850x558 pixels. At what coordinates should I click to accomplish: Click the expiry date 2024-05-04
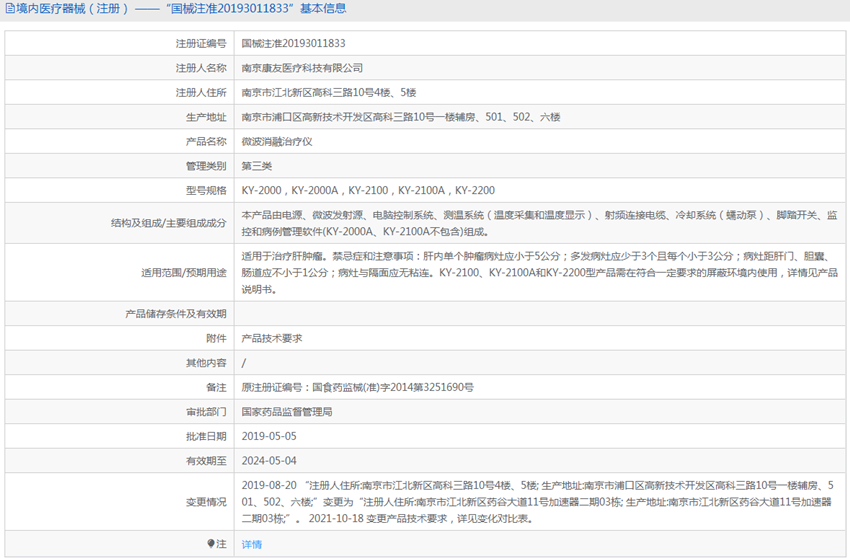[269, 460]
